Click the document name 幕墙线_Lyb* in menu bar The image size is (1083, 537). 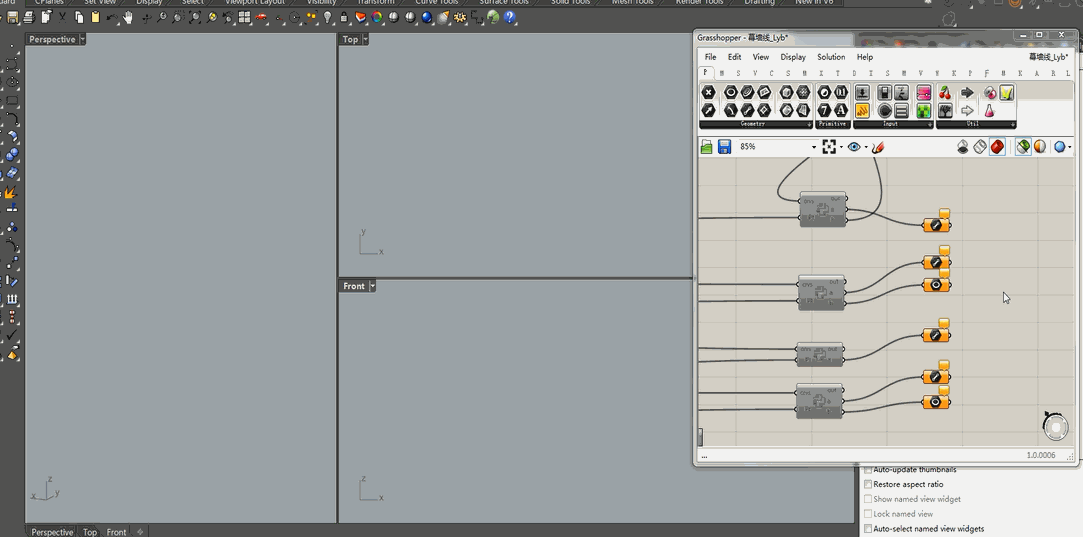tap(1048, 57)
